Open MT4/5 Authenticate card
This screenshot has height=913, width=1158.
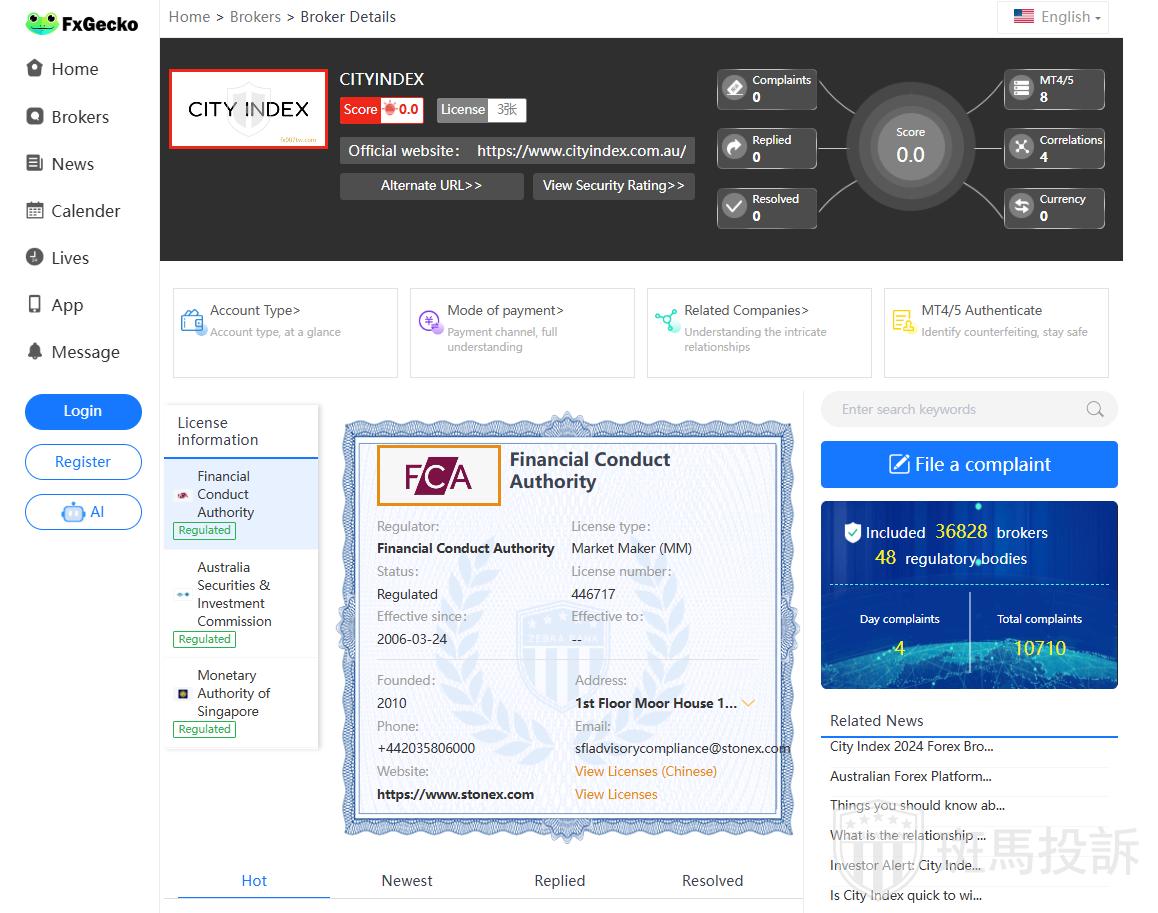click(995, 332)
